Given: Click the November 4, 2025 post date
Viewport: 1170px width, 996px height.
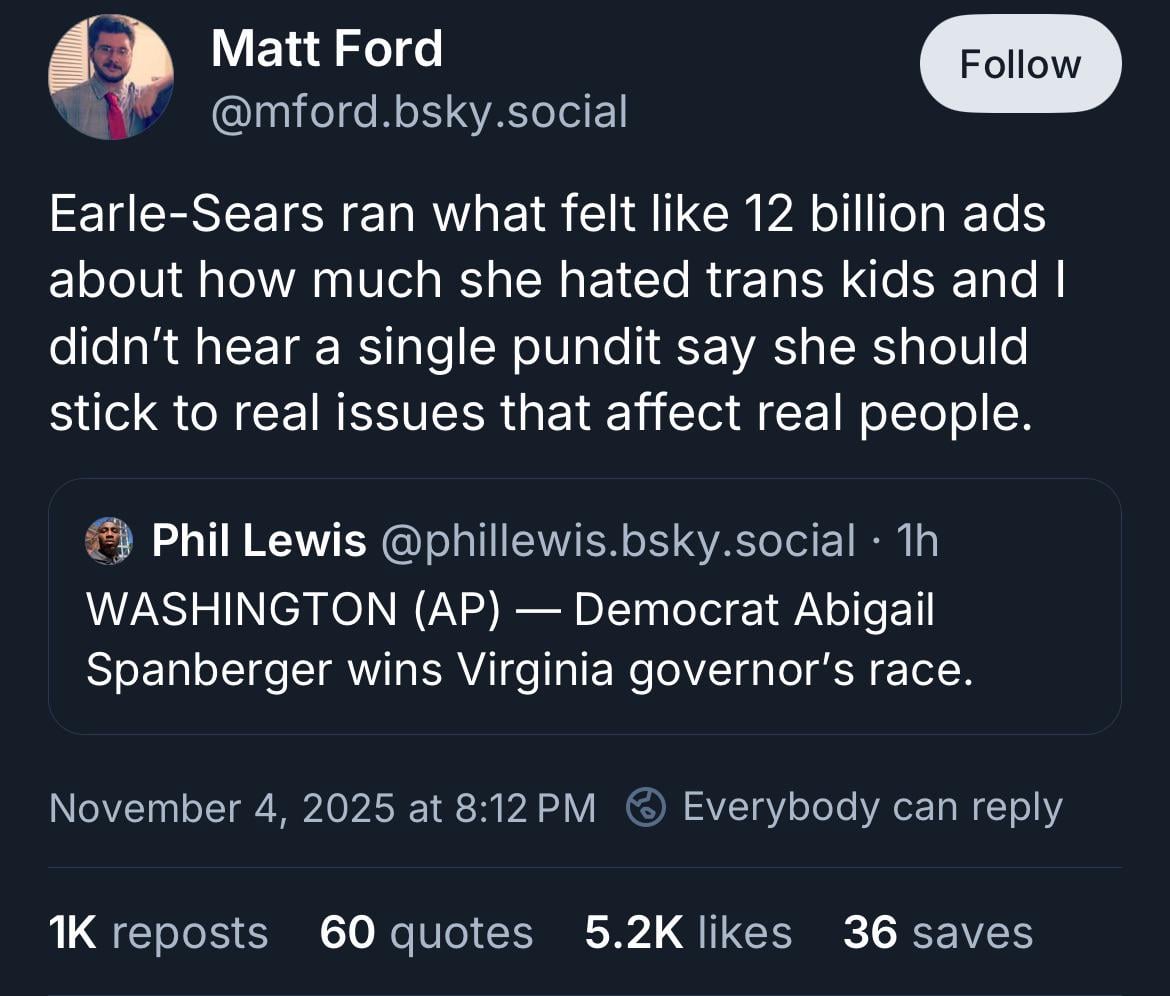Looking at the screenshot, I should [x=322, y=807].
